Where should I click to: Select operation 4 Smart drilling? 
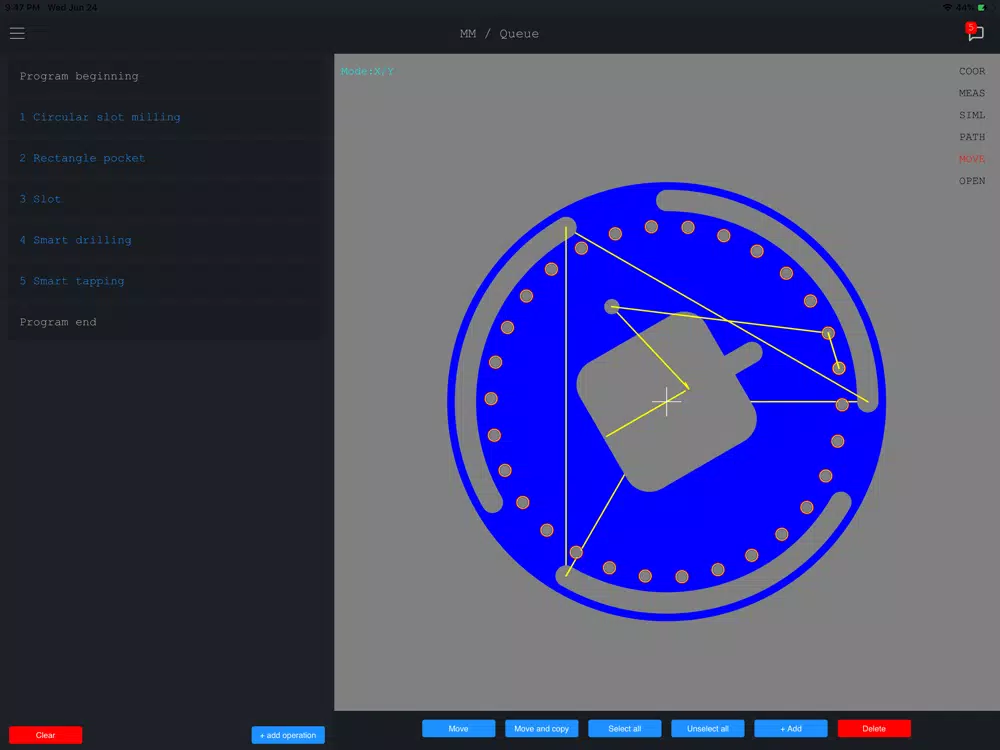coord(167,240)
